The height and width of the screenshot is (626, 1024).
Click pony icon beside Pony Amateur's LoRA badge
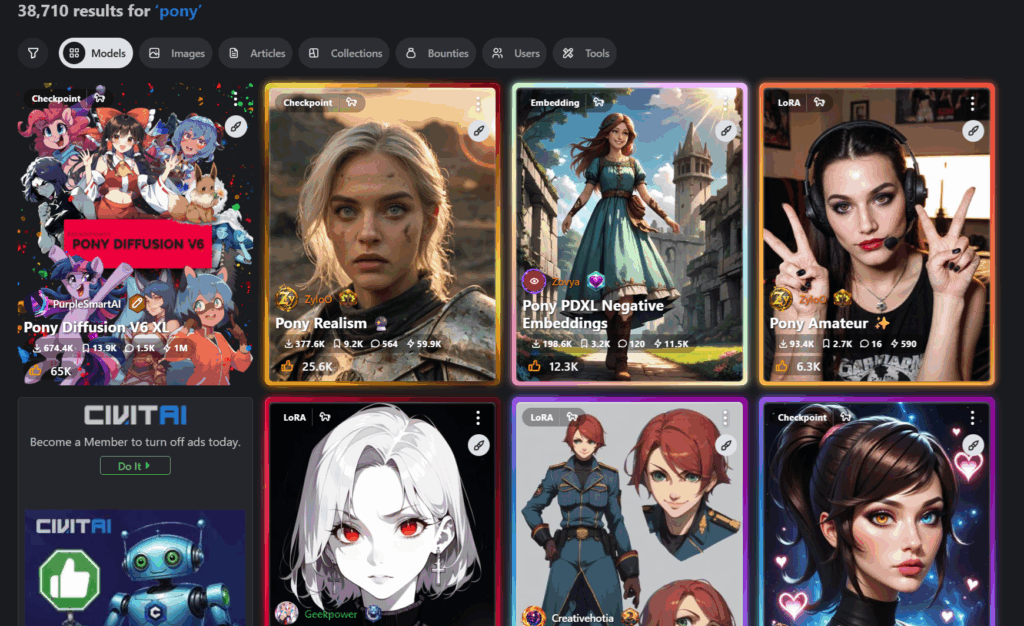(819, 102)
